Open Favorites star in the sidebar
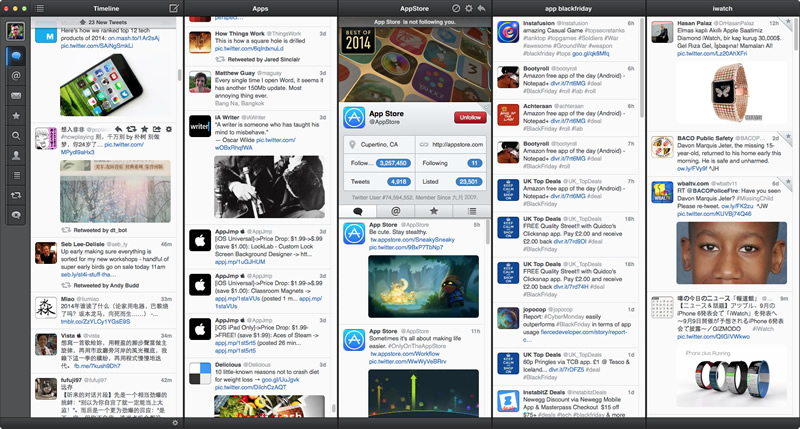Viewport: 800px width, 429px height. 16,116
